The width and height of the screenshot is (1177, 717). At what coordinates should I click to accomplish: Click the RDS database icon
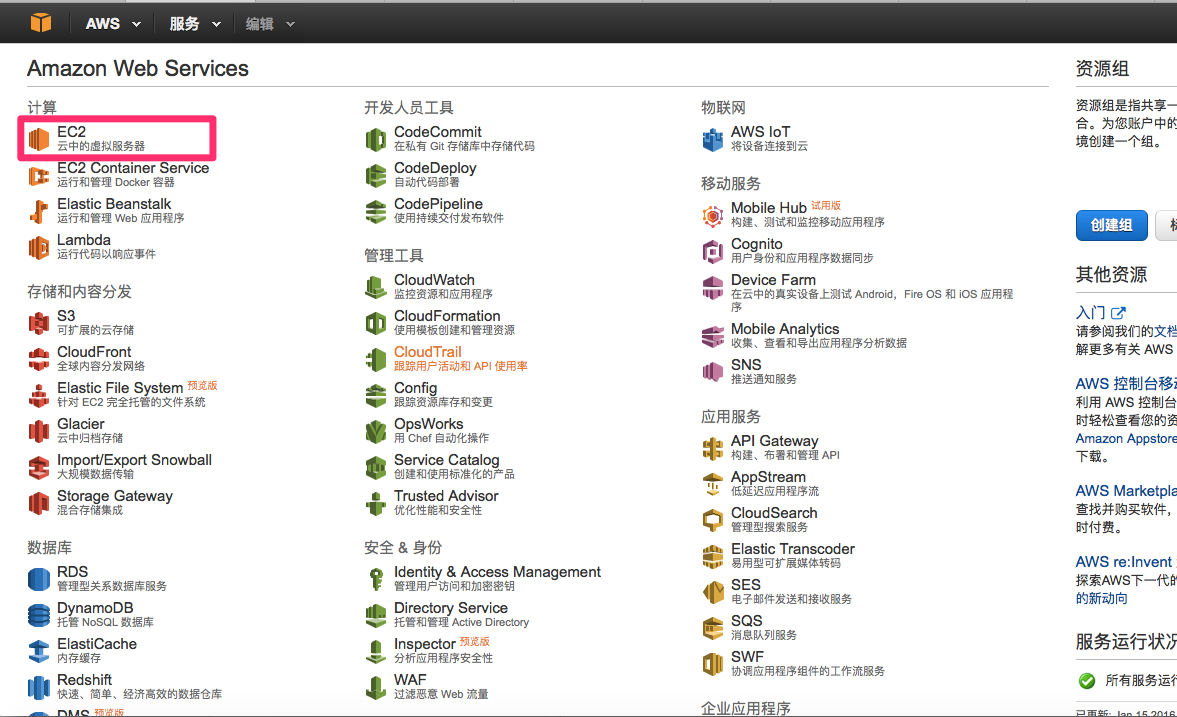tap(39, 579)
